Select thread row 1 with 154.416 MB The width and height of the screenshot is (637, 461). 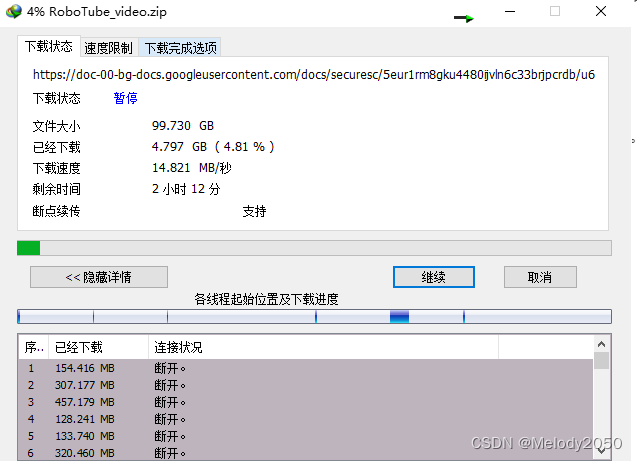coord(306,368)
